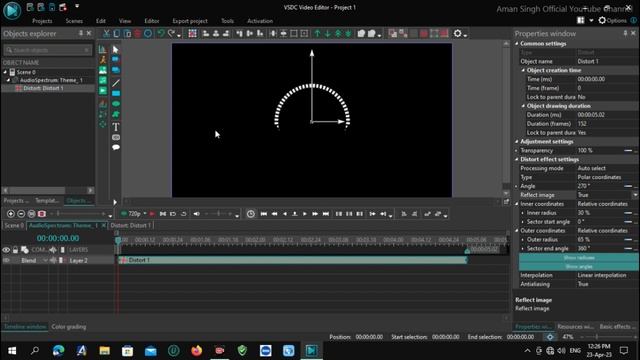Click the Redo arrow icon

tap(171, 33)
